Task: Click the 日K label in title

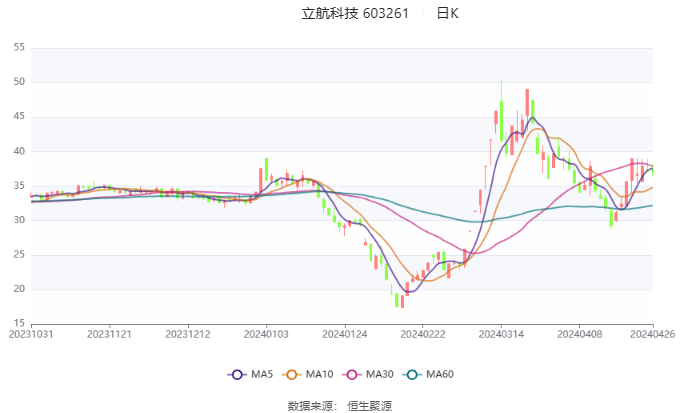Action: point(447,13)
